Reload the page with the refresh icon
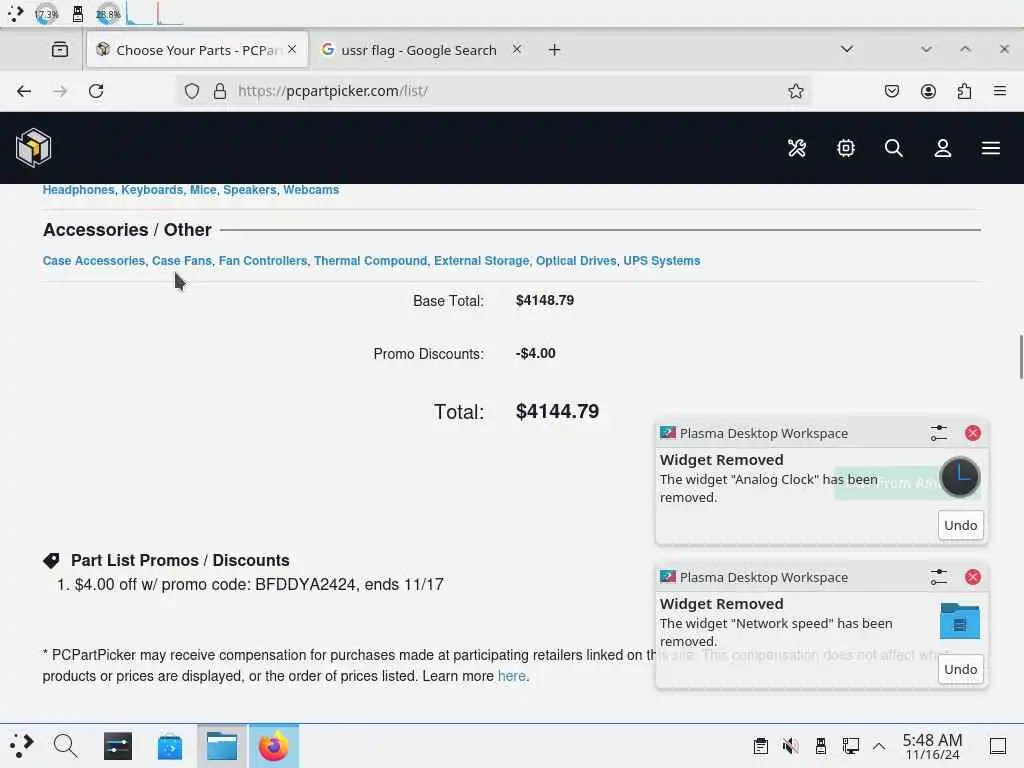1024x768 pixels. [x=96, y=91]
